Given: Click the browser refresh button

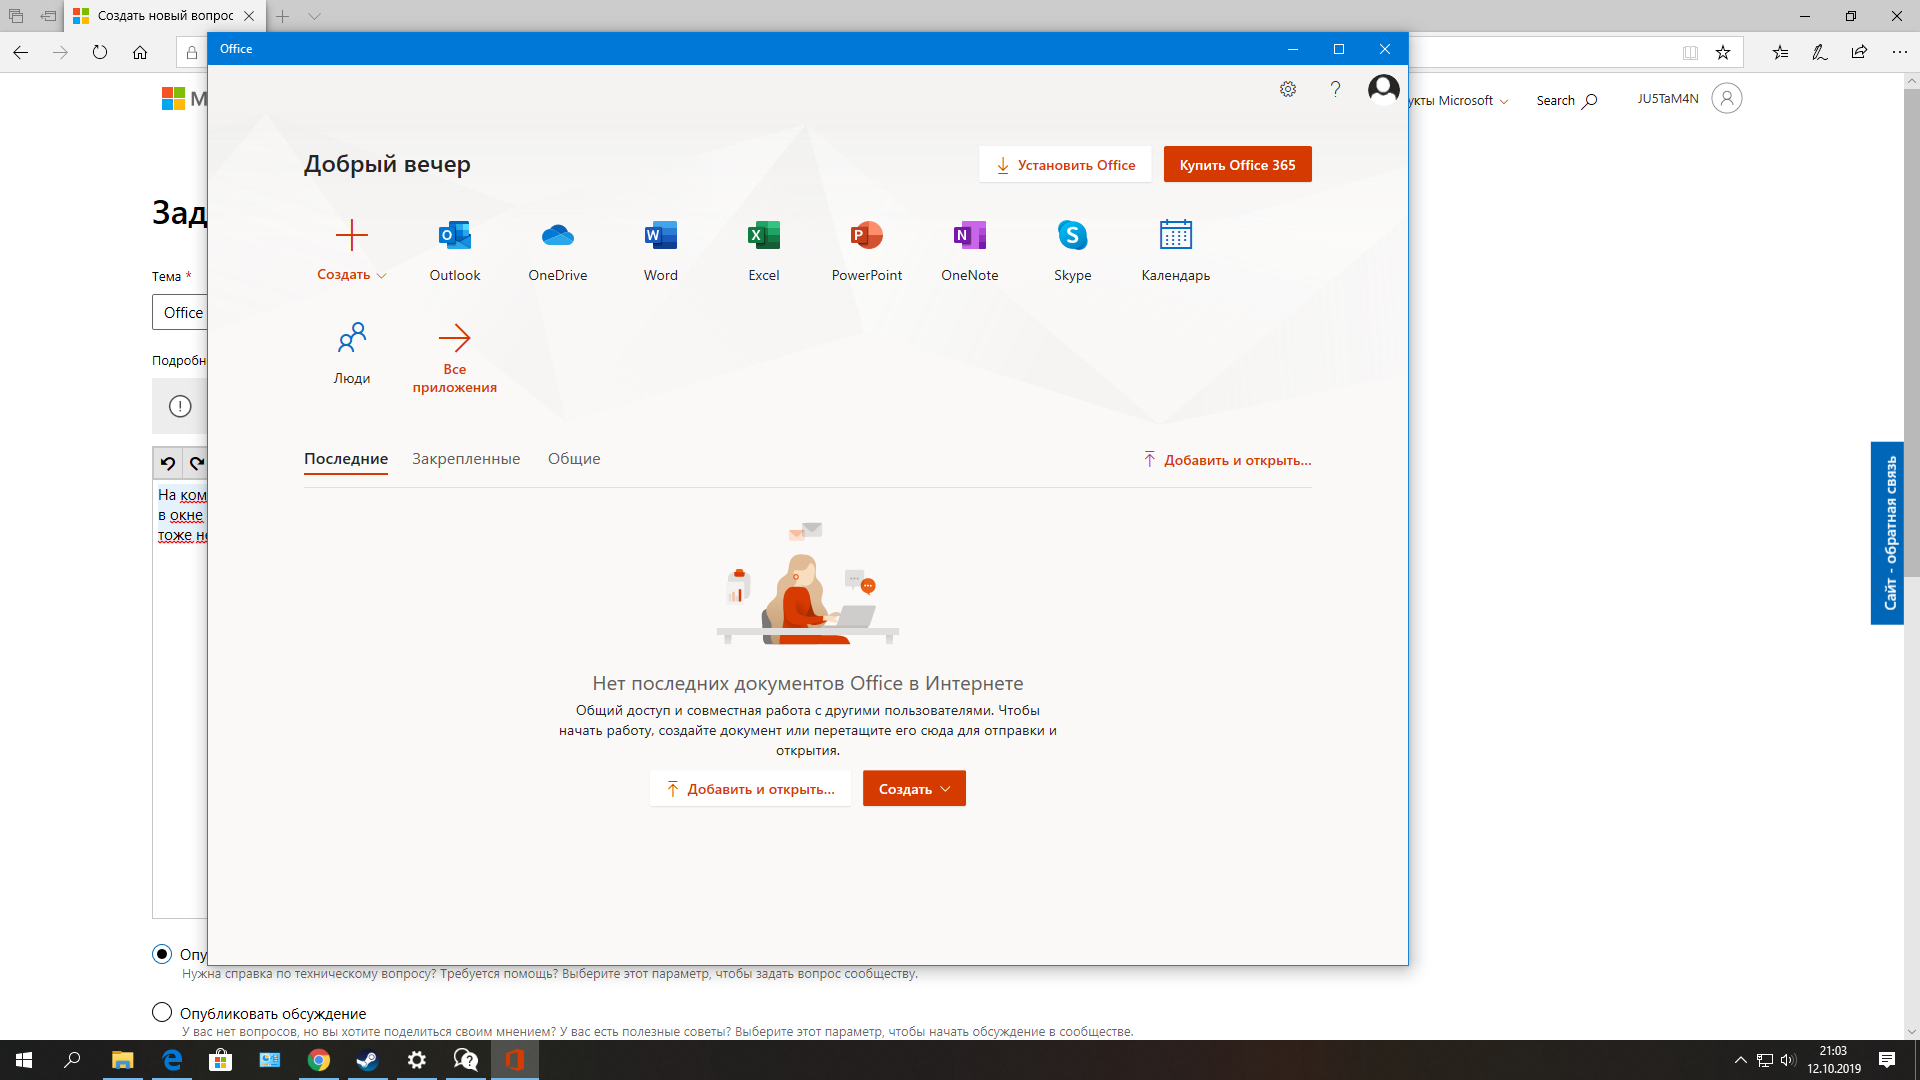Looking at the screenshot, I should point(100,52).
